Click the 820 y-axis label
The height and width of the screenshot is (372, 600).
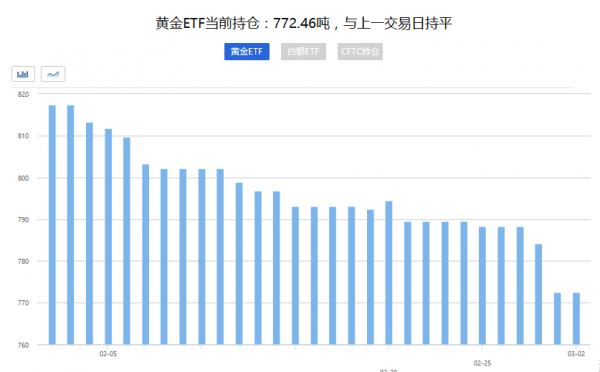[x=23, y=95]
